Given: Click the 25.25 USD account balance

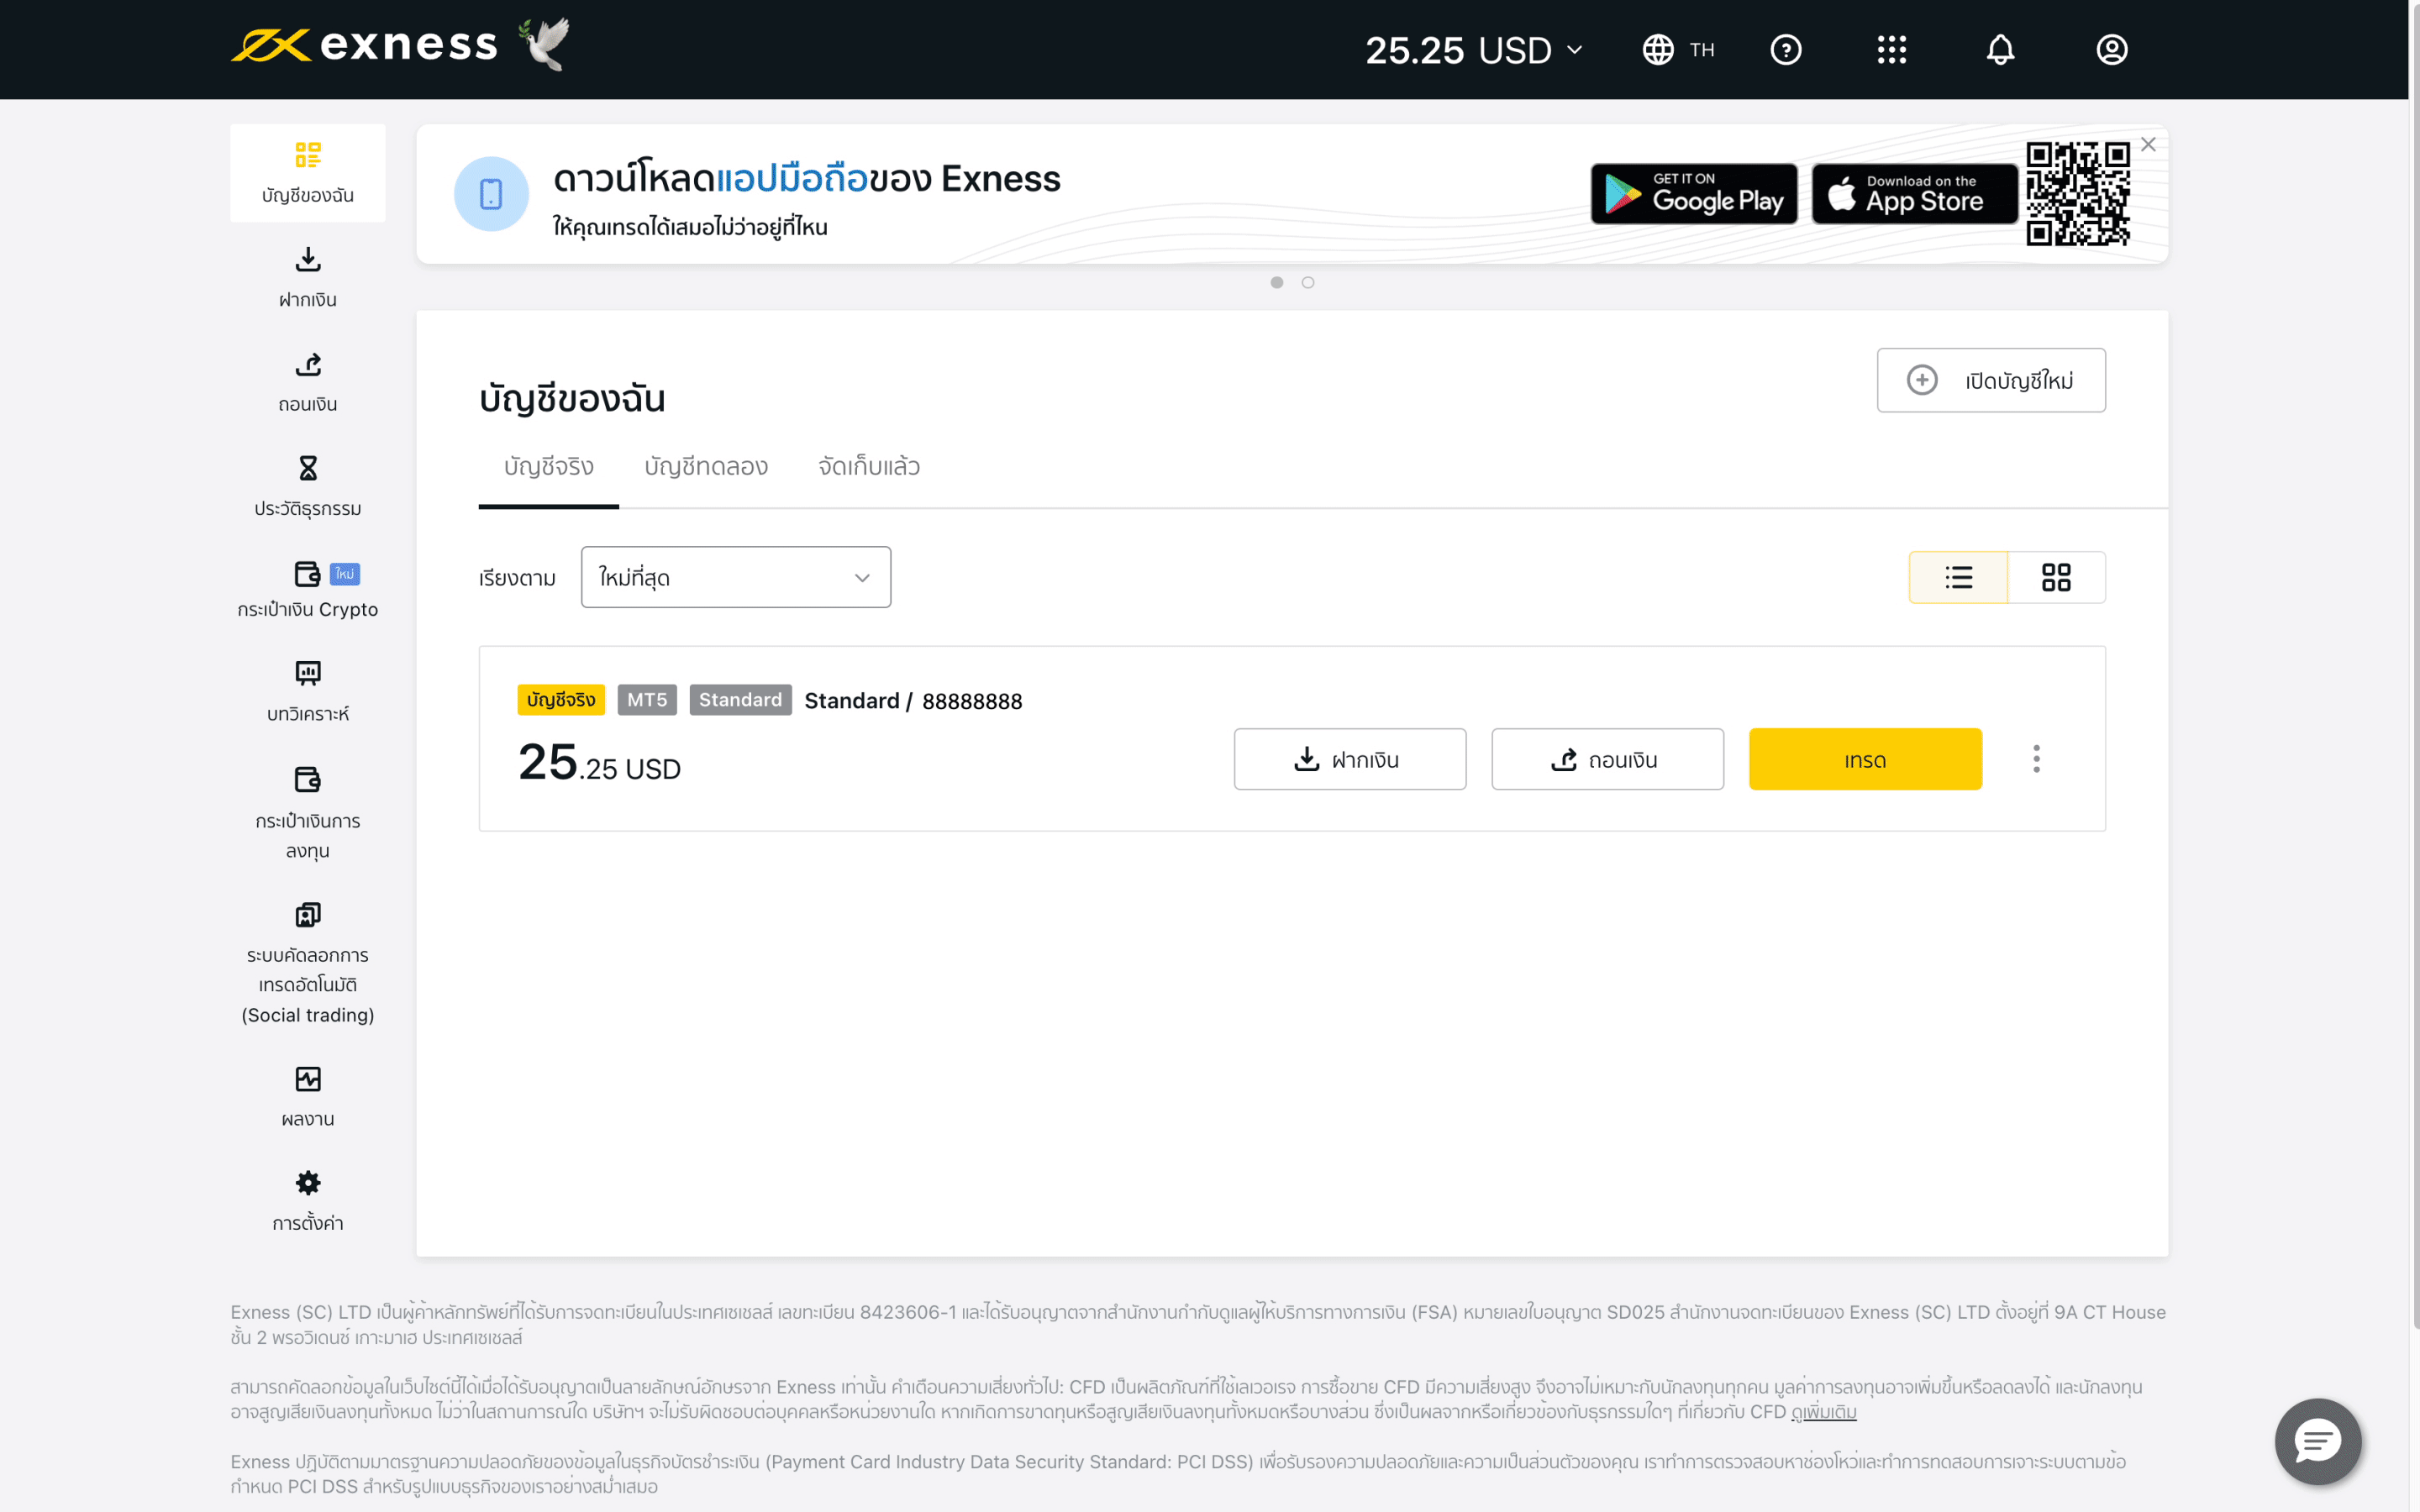Looking at the screenshot, I should (x=599, y=763).
